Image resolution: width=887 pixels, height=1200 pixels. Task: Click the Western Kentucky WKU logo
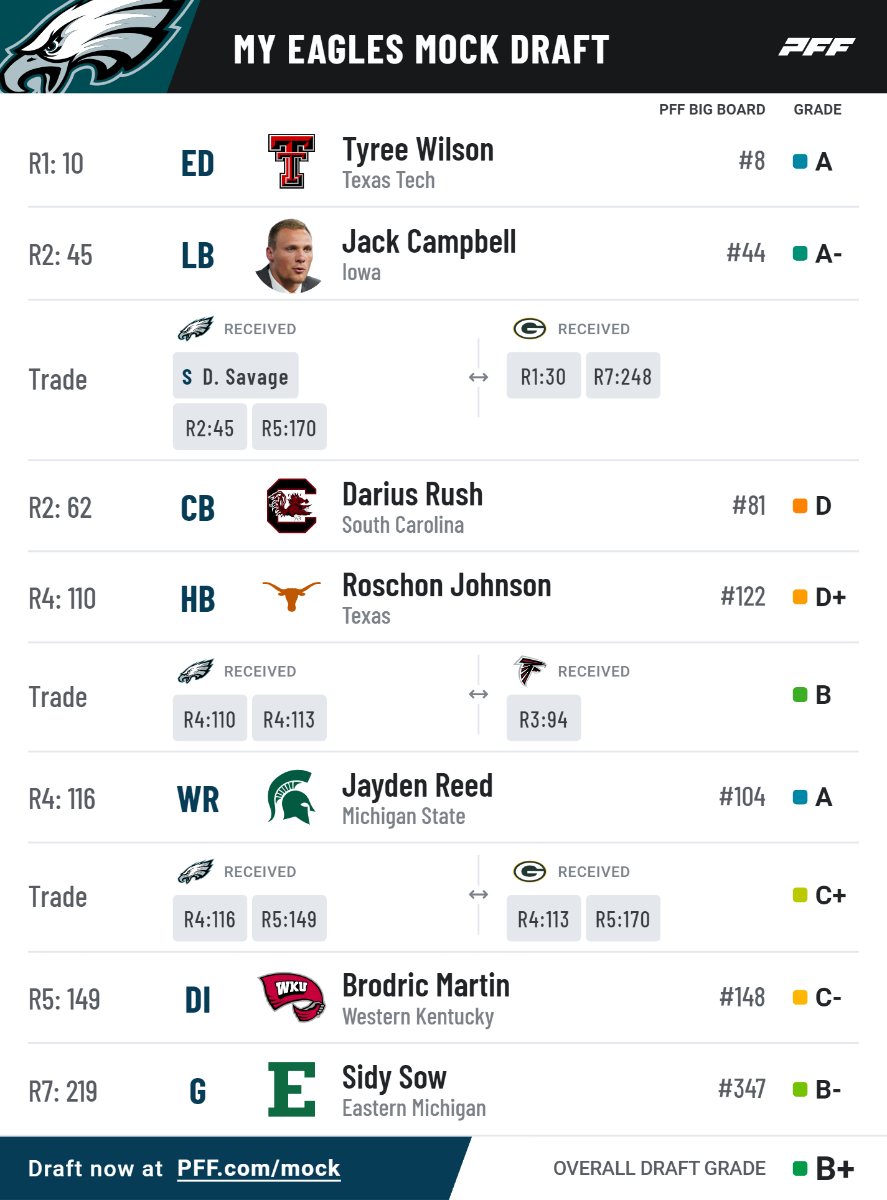291,997
